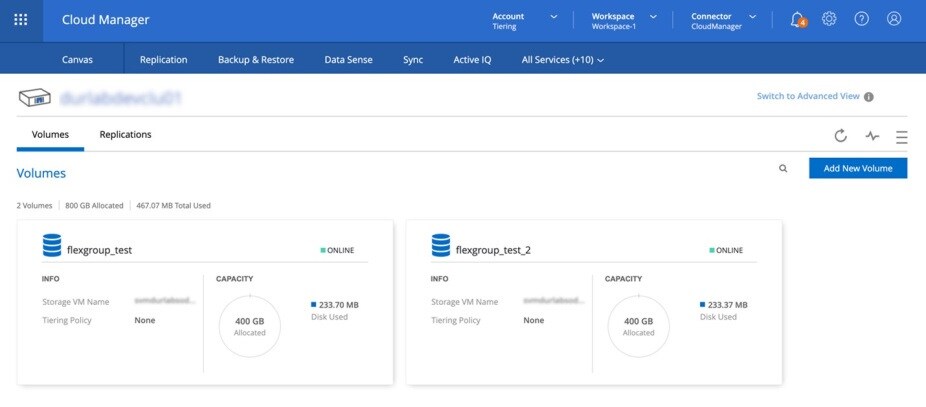Open the user profile icon

pos(894,19)
